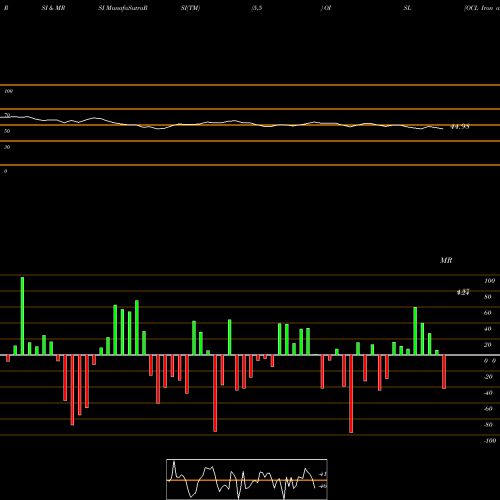
Task: Click the MR axis label 40
Action: pyautogui.click(x=488, y=329)
